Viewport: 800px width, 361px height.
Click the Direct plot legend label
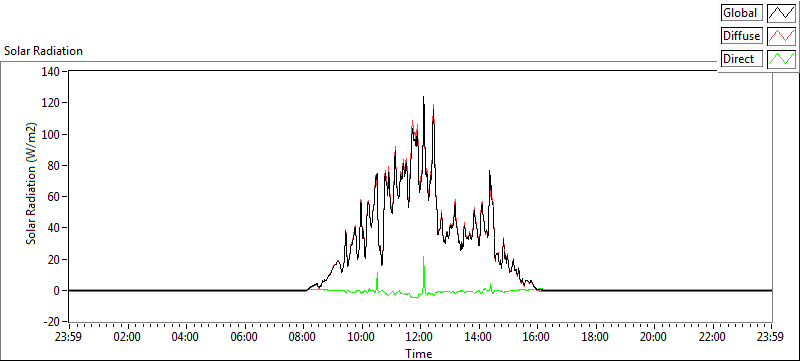[x=742, y=59]
